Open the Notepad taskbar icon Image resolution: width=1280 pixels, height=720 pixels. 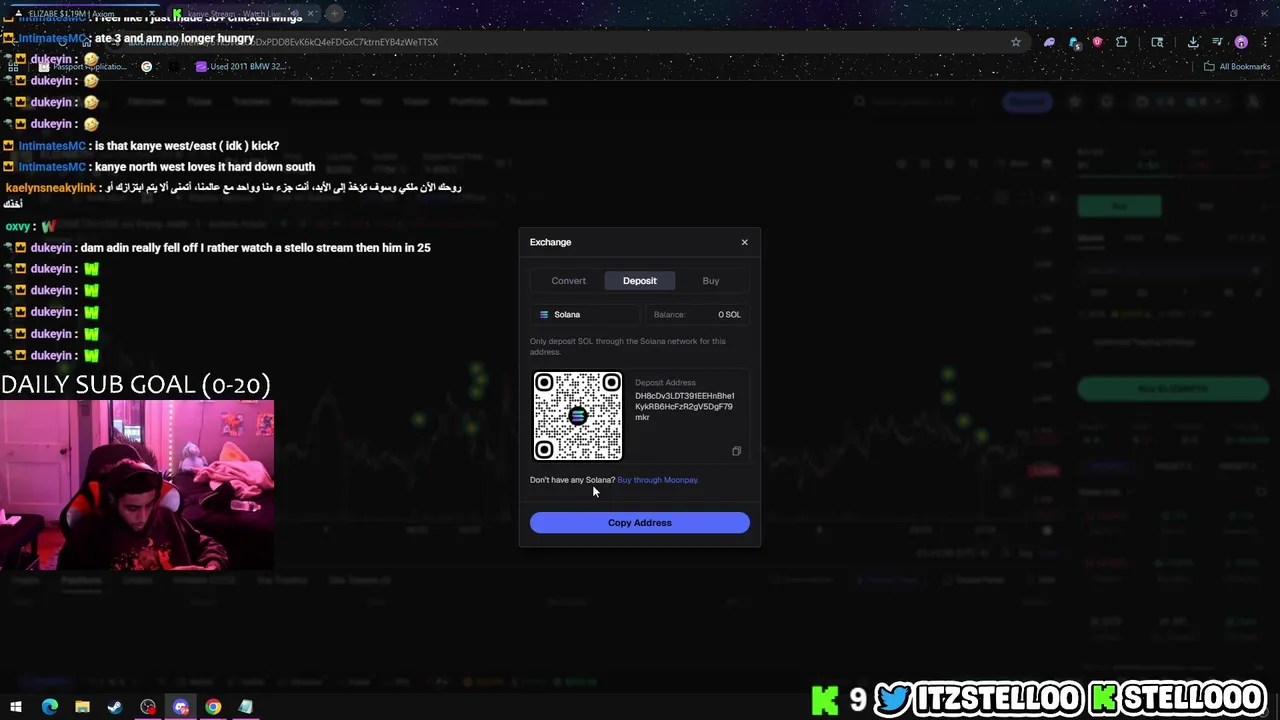tap(246, 707)
